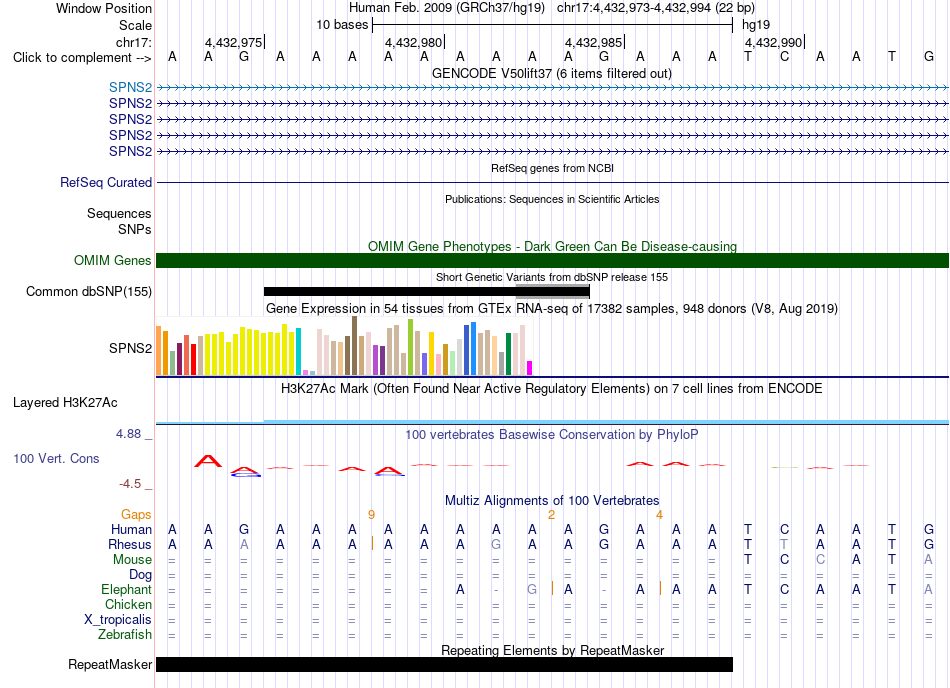The image size is (950, 688).
Task: Open the "OMIM Genes" track label
Action: click(113, 260)
